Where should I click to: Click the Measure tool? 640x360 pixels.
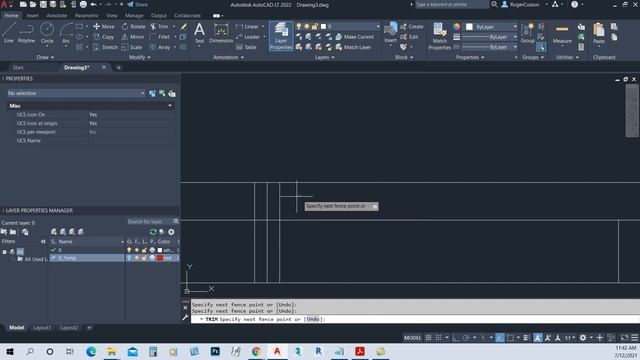[562, 34]
